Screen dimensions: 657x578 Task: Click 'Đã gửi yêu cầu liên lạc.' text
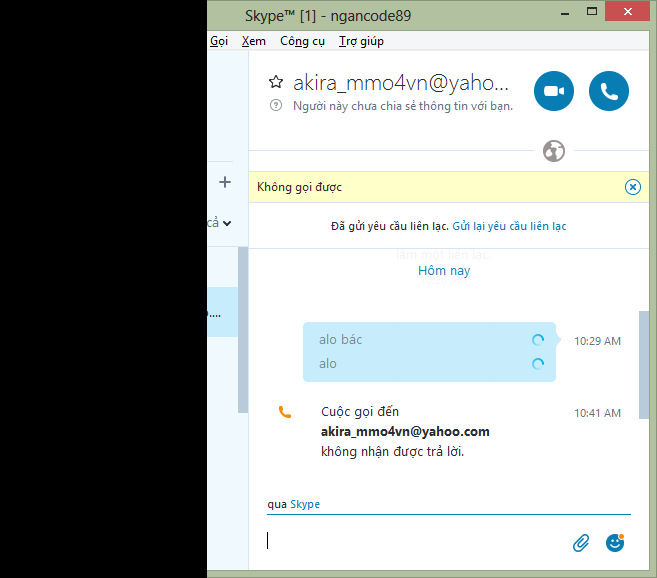(390, 226)
